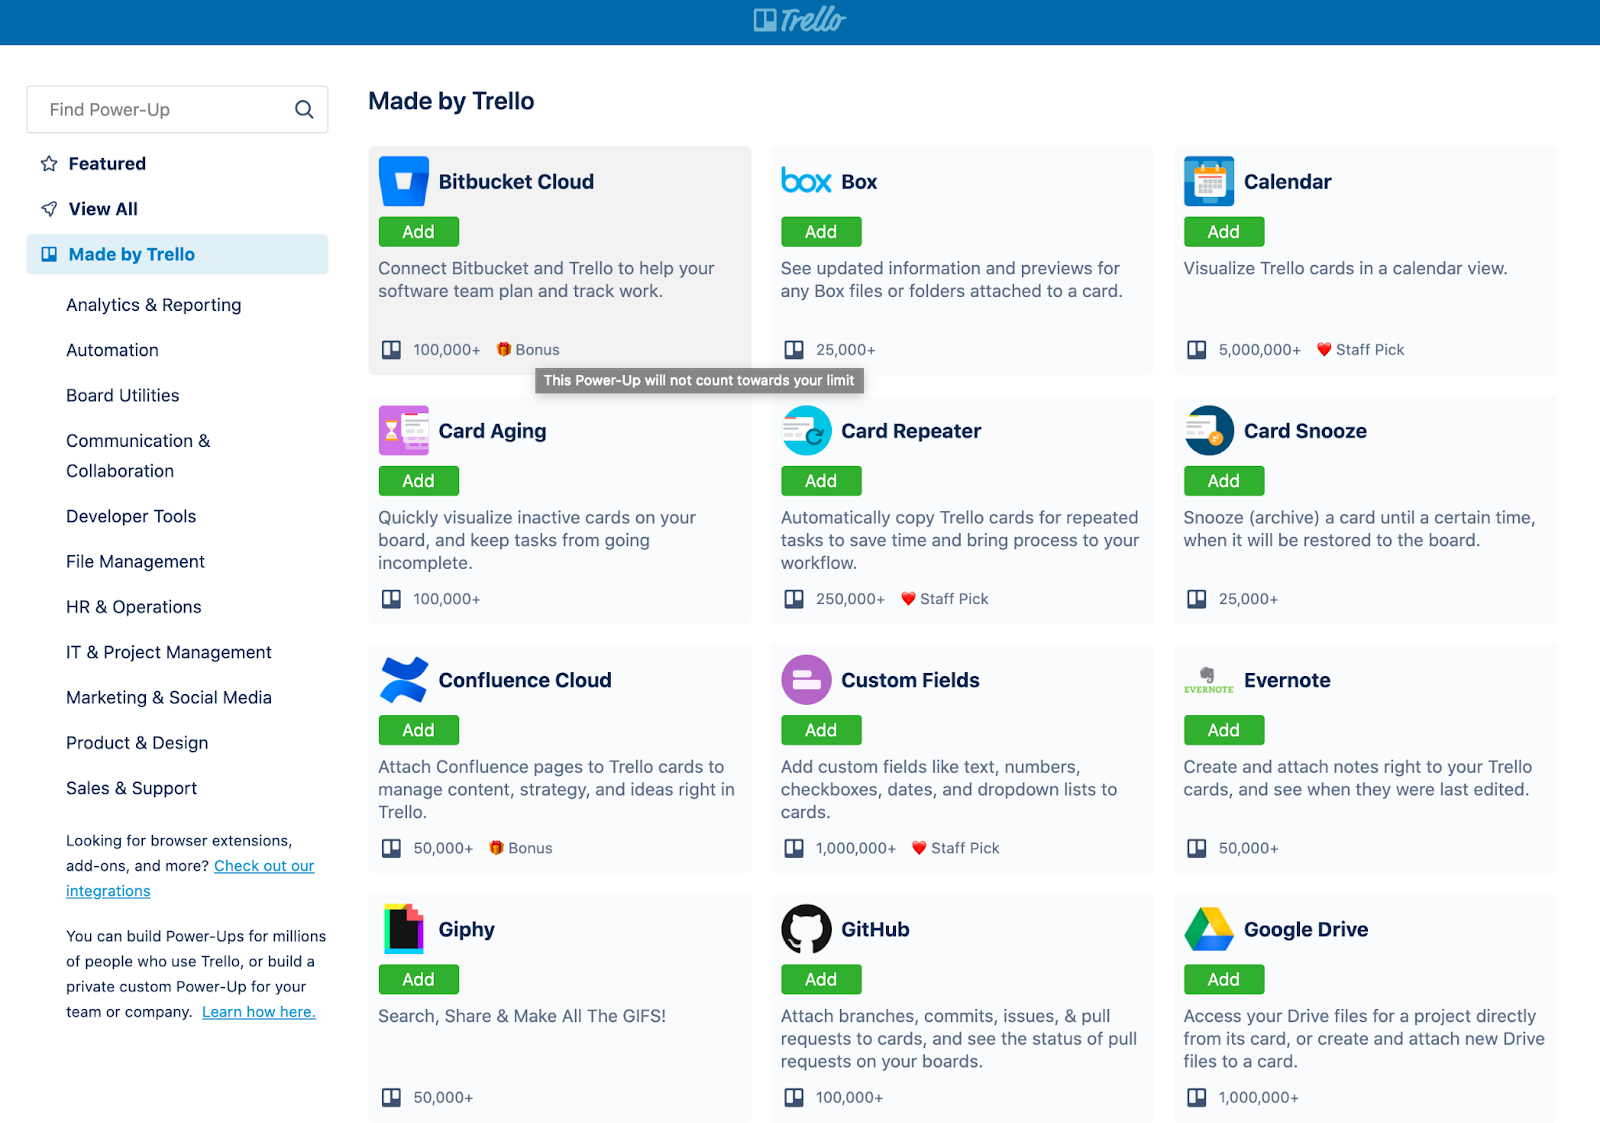Add the Confluence Cloud Power-Up
This screenshot has width=1600, height=1123.
coord(418,729)
